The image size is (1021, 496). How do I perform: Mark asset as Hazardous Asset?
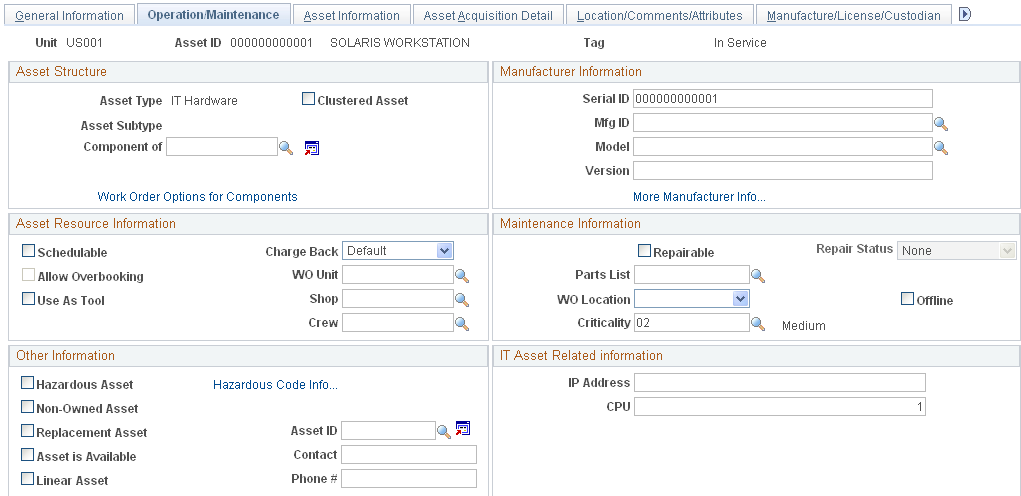[x=27, y=383]
